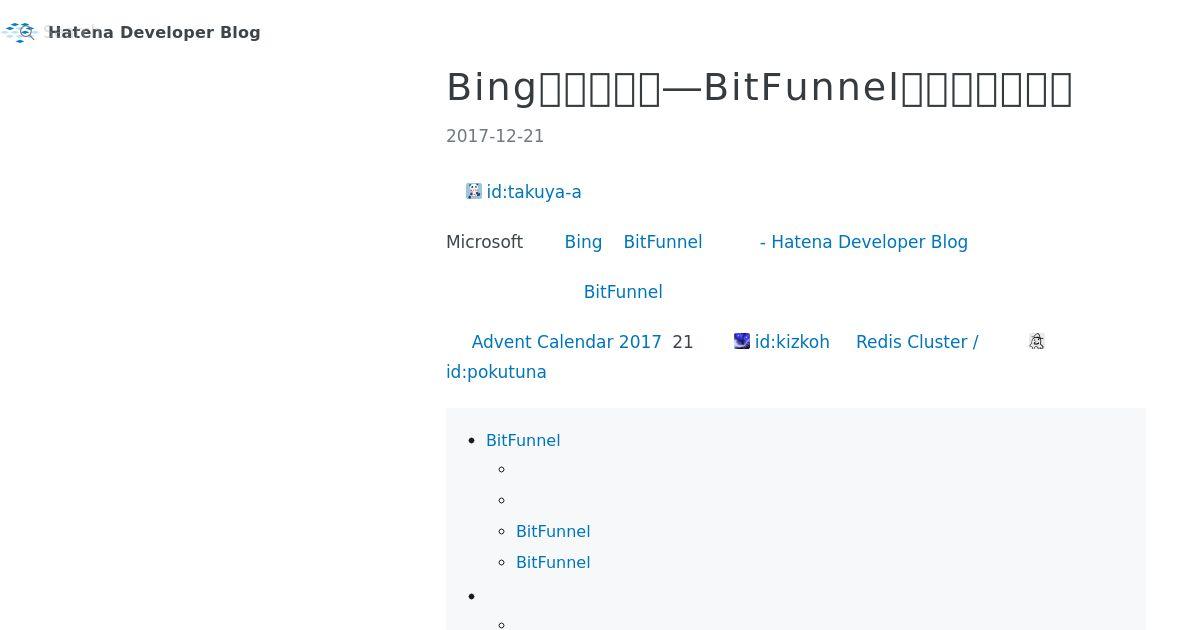Image resolution: width=1200 pixels, height=630 pixels.
Task: Click the Hatena Developer Blog logo icon
Action: (20, 32)
